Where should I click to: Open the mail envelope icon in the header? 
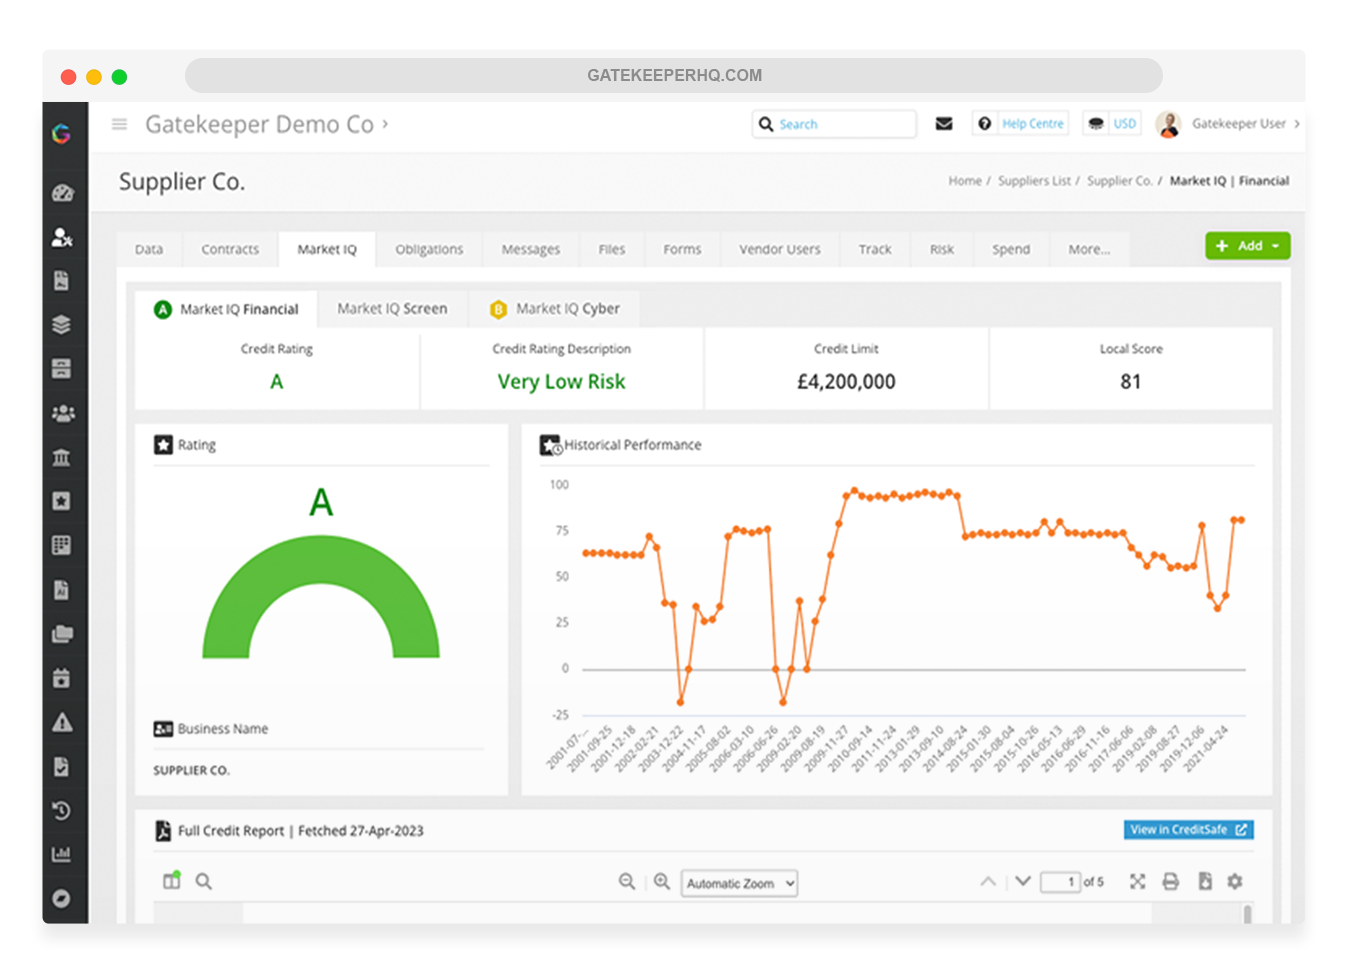click(x=944, y=124)
